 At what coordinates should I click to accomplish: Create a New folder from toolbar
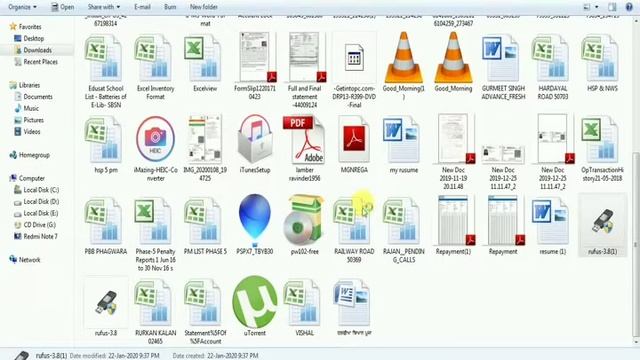coord(204,7)
